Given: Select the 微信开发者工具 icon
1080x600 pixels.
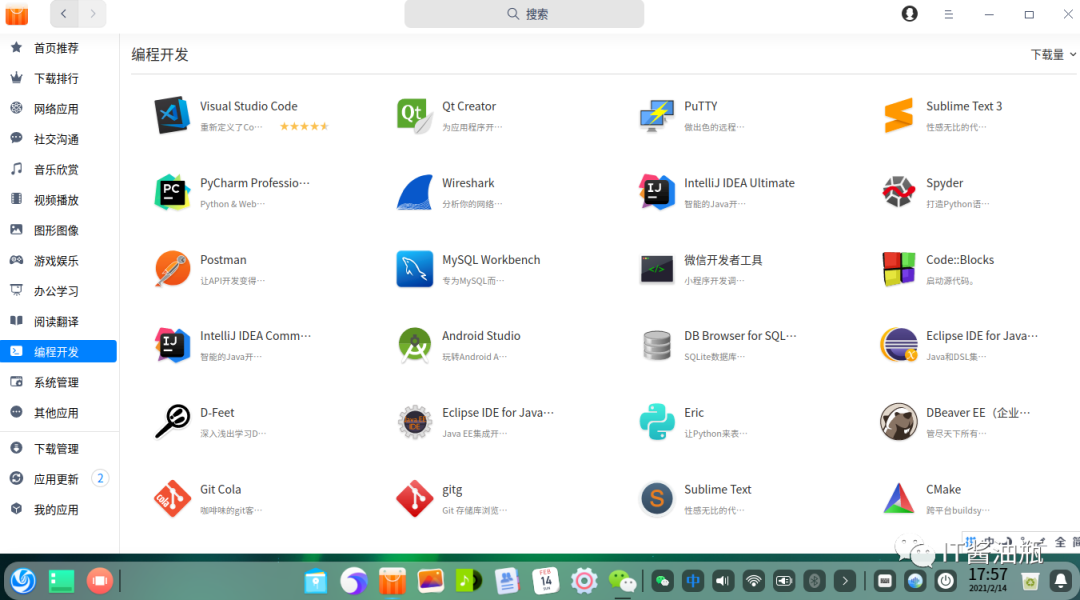Looking at the screenshot, I should tap(656, 269).
